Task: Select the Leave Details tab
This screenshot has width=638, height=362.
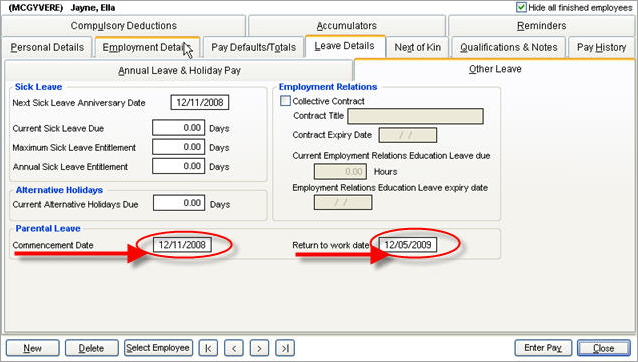Action: coord(345,46)
